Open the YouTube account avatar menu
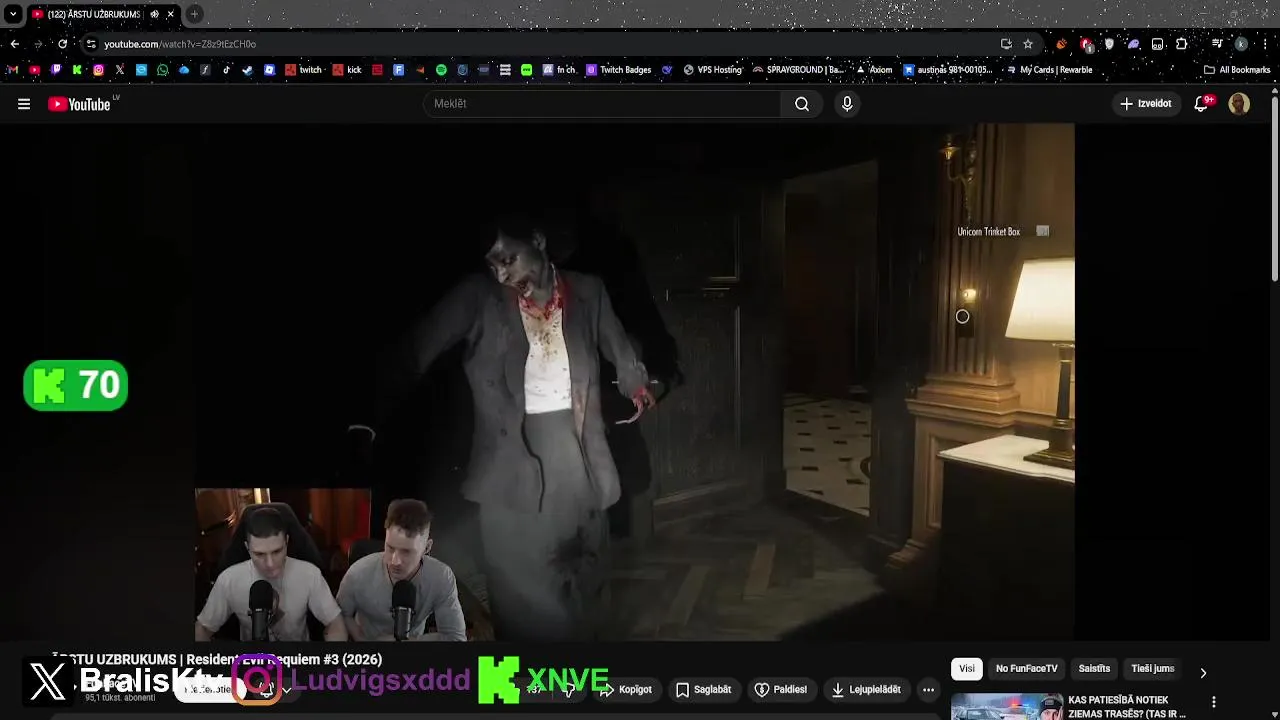 pyautogui.click(x=1239, y=104)
